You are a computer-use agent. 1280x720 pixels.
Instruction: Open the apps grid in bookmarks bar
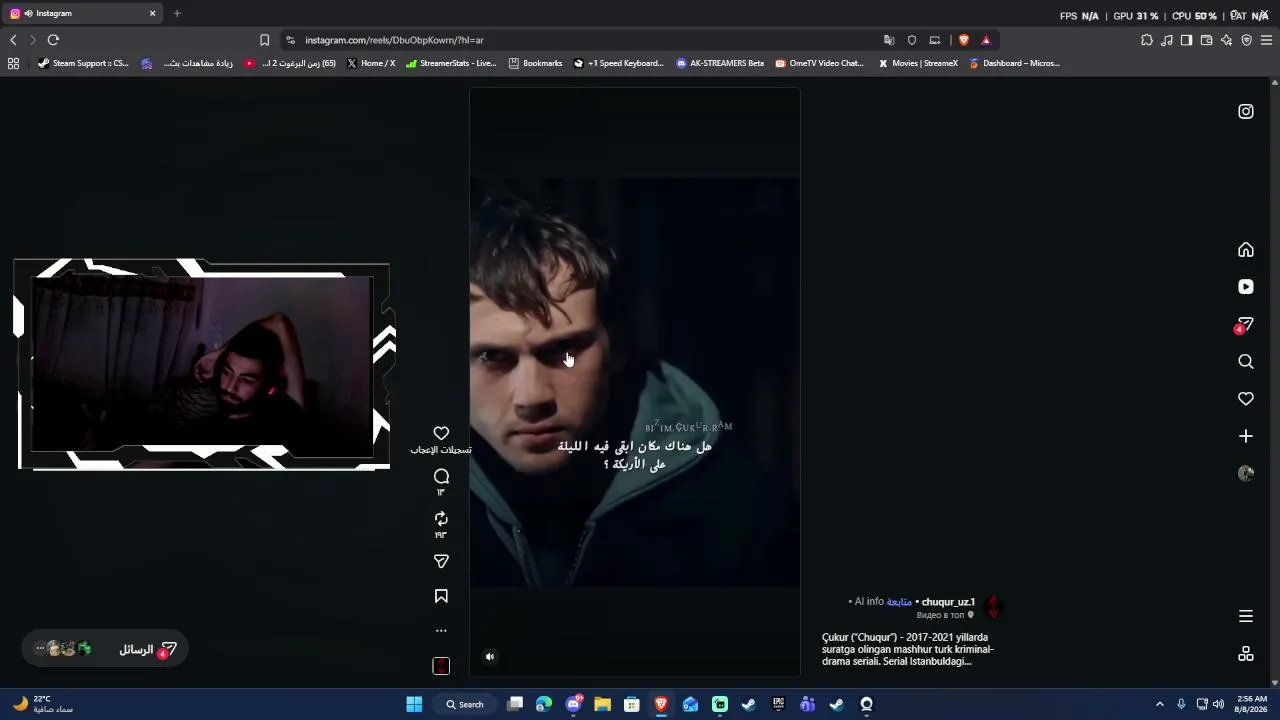pyautogui.click(x=13, y=63)
